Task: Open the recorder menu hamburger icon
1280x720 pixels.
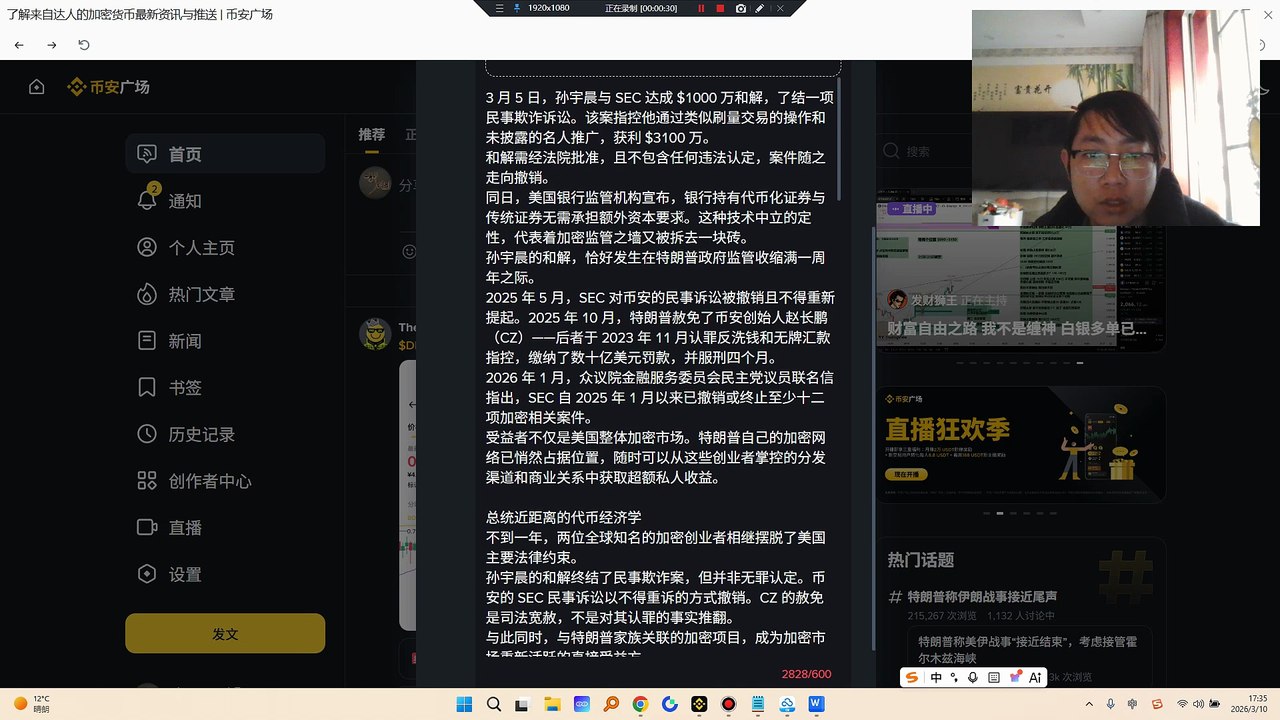Action: click(x=500, y=8)
